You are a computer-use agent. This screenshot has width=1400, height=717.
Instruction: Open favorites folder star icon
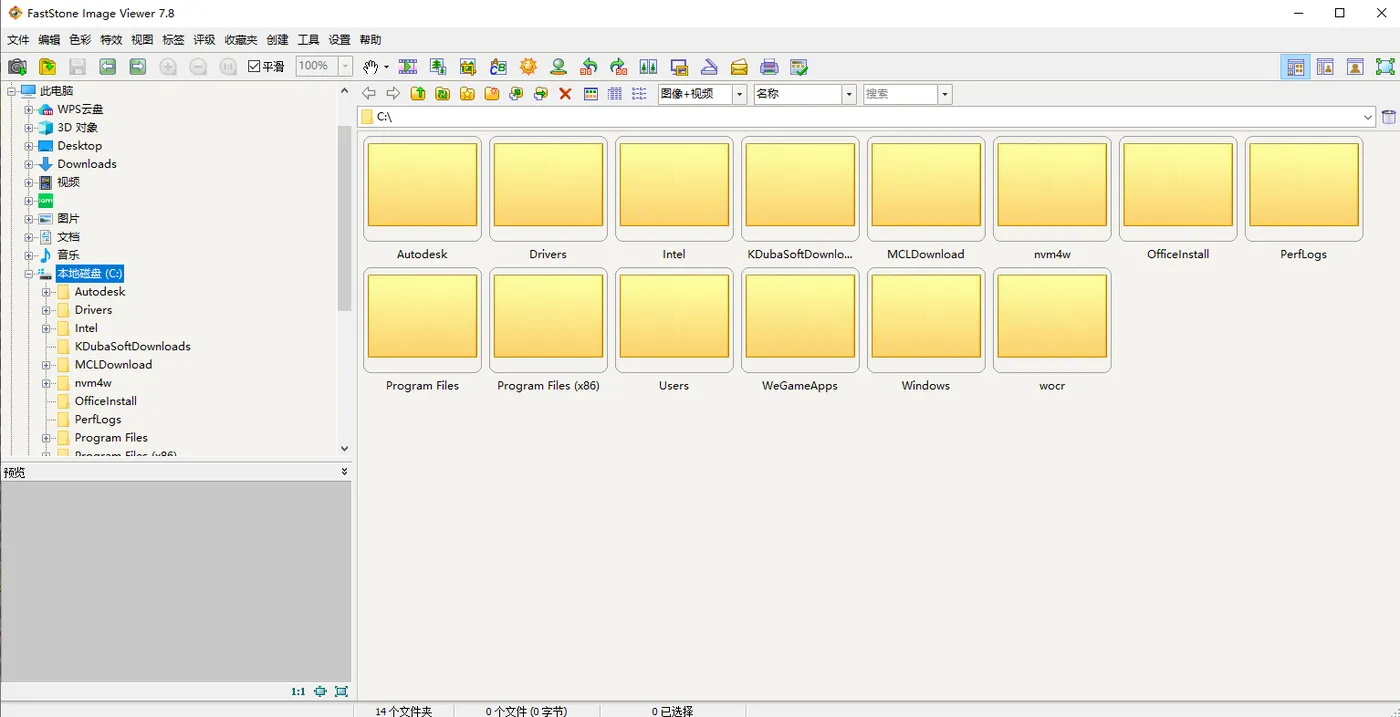[467, 94]
